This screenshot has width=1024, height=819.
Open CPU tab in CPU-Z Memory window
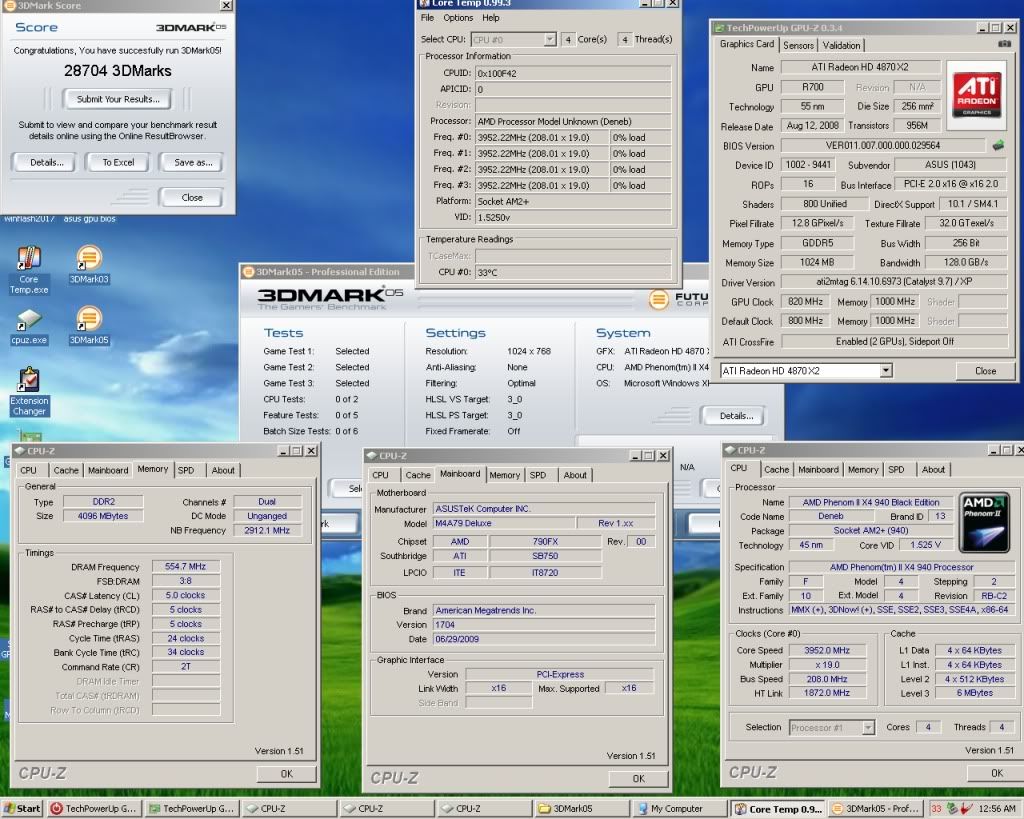click(28, 470)
